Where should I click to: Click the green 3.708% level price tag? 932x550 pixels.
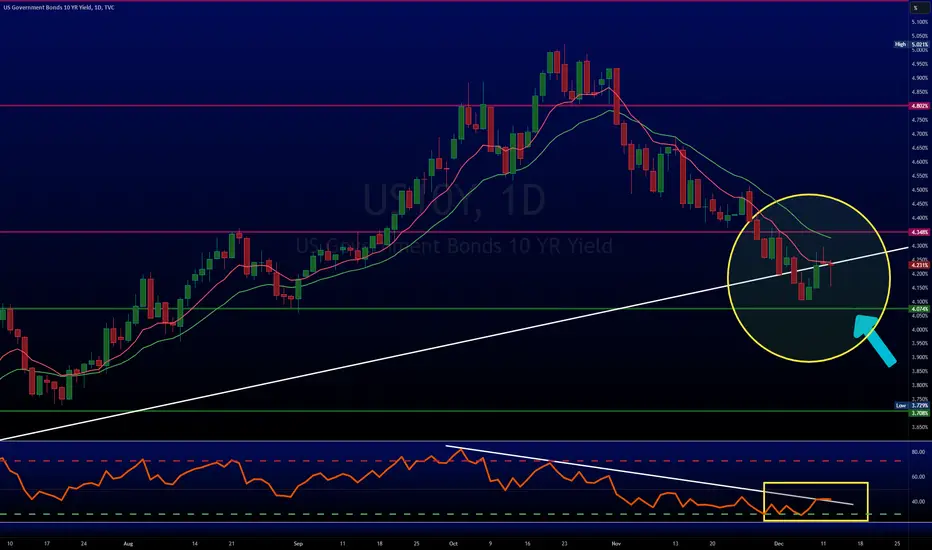pyautogui.click(x=919, y=413)
